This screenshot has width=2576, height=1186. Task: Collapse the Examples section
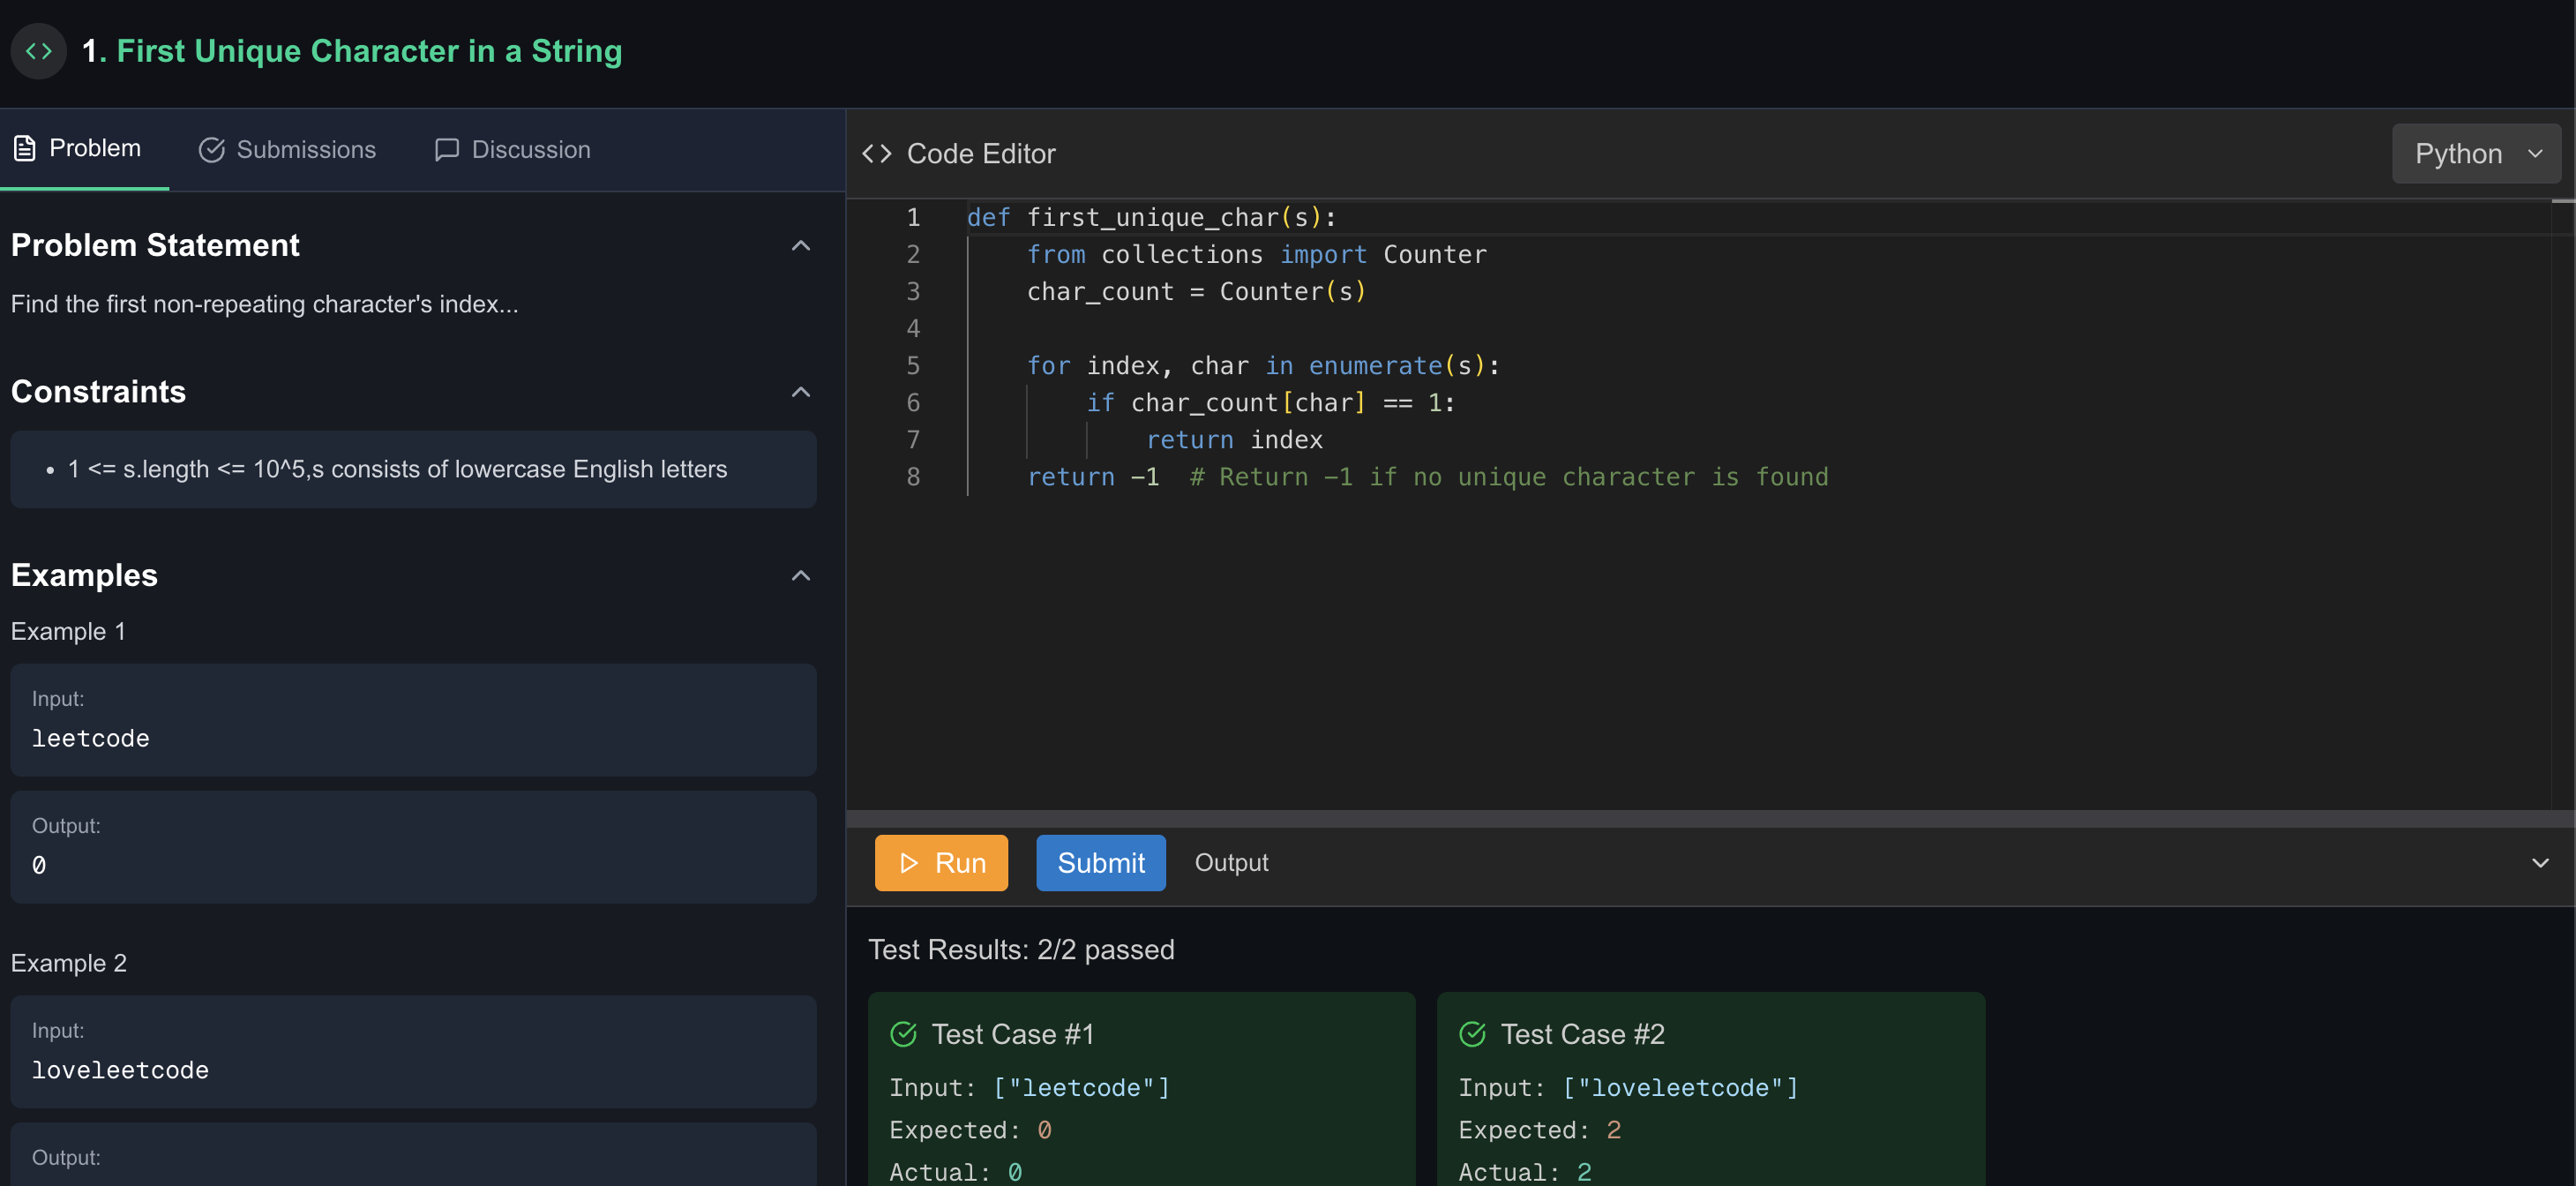pyautogui.click(x=801, y=576)
